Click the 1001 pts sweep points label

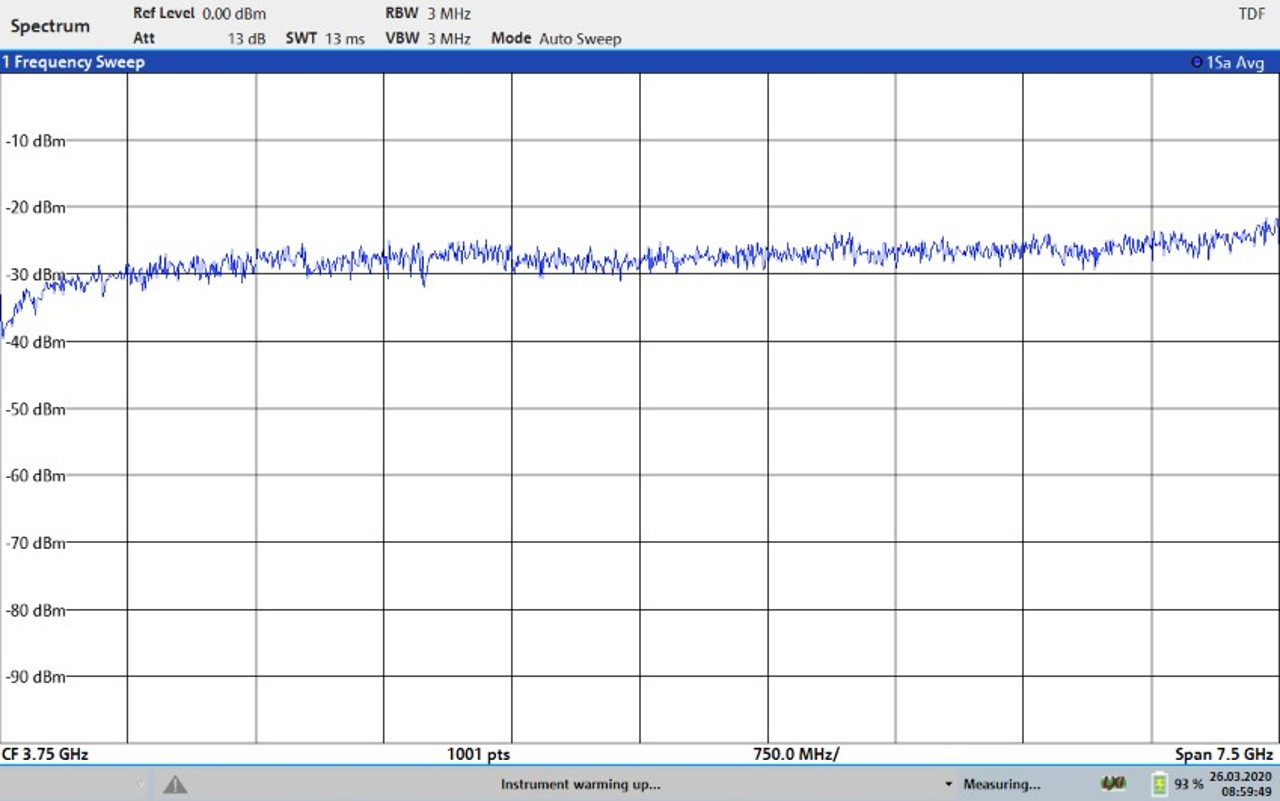[478, 754]
